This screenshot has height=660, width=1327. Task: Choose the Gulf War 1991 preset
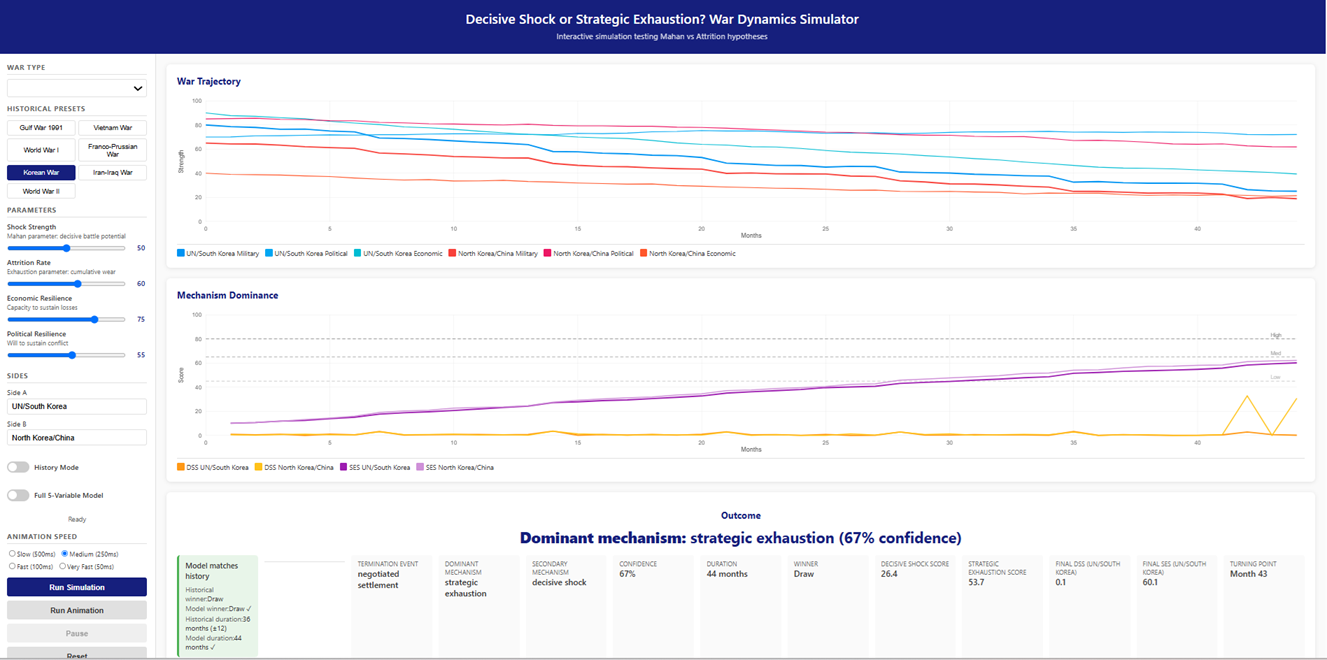coord(41,128)
